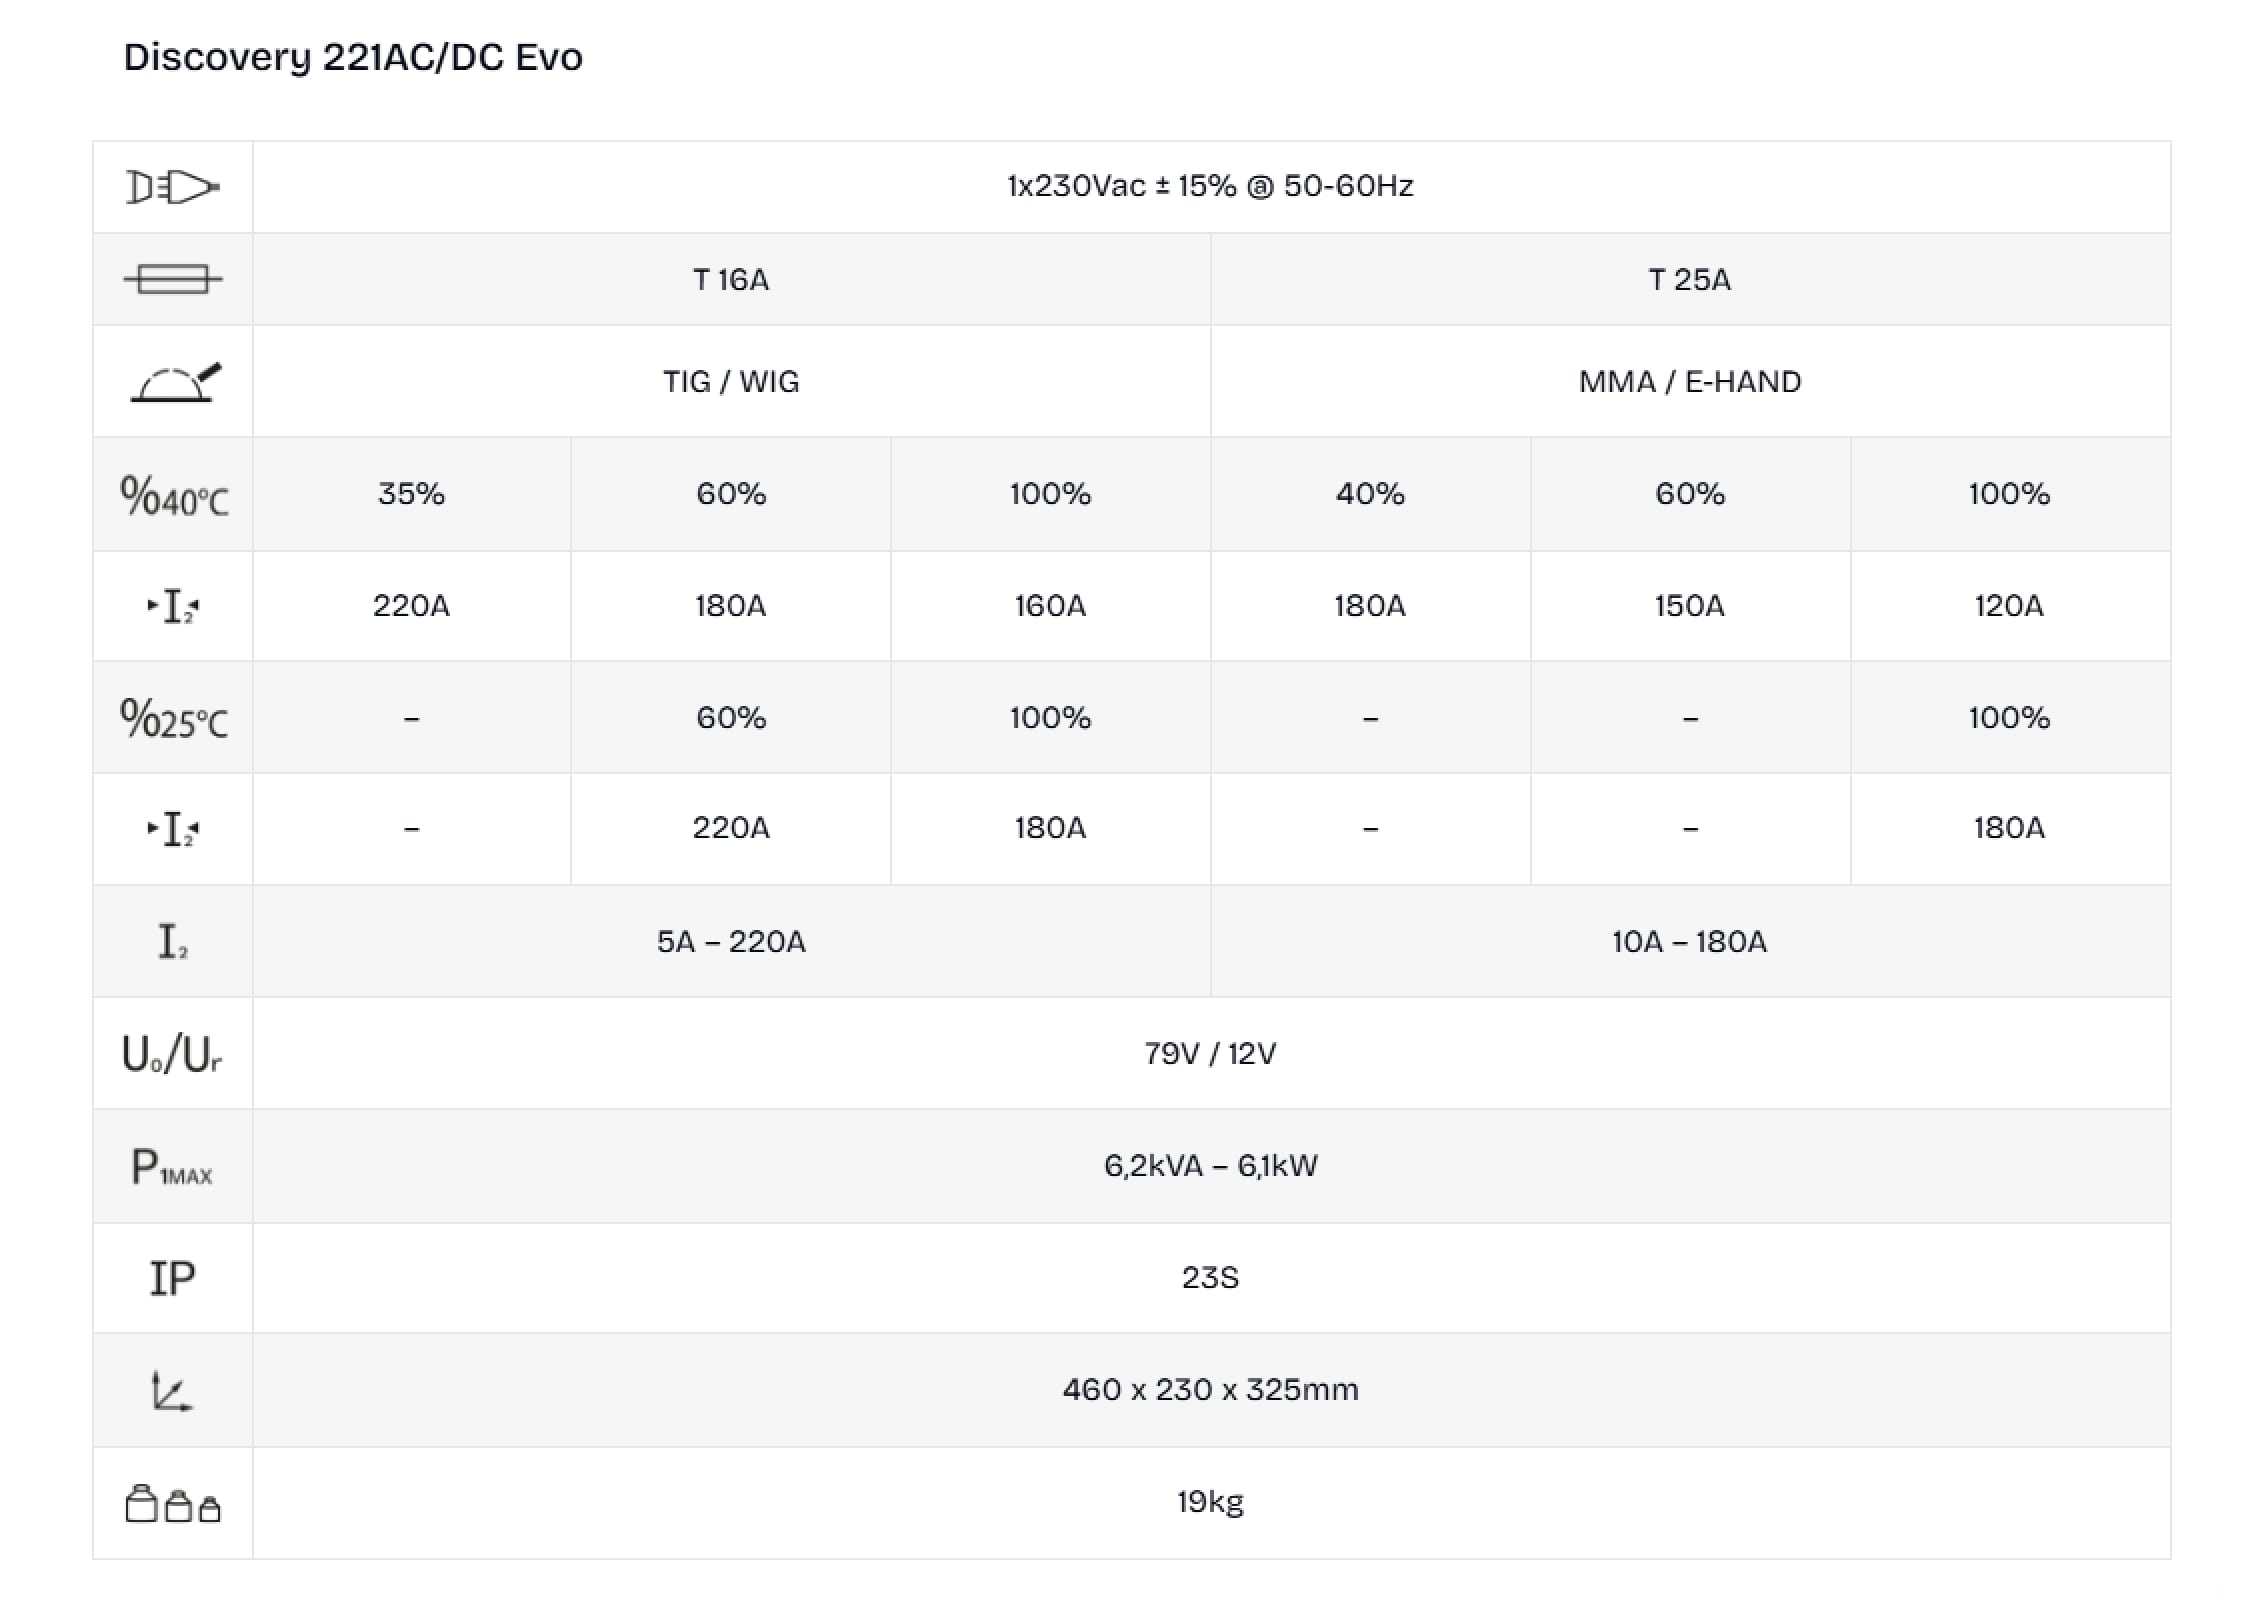Click the MMA / E-HAND column header
This screenshot has height=1606, width=2266.
point(1689,382)
